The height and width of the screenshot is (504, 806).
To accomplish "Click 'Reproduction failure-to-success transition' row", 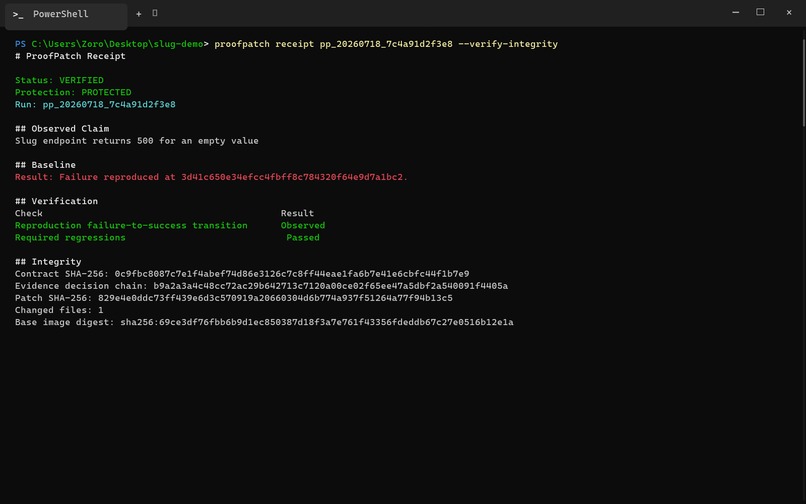I will tap(131, 225).
